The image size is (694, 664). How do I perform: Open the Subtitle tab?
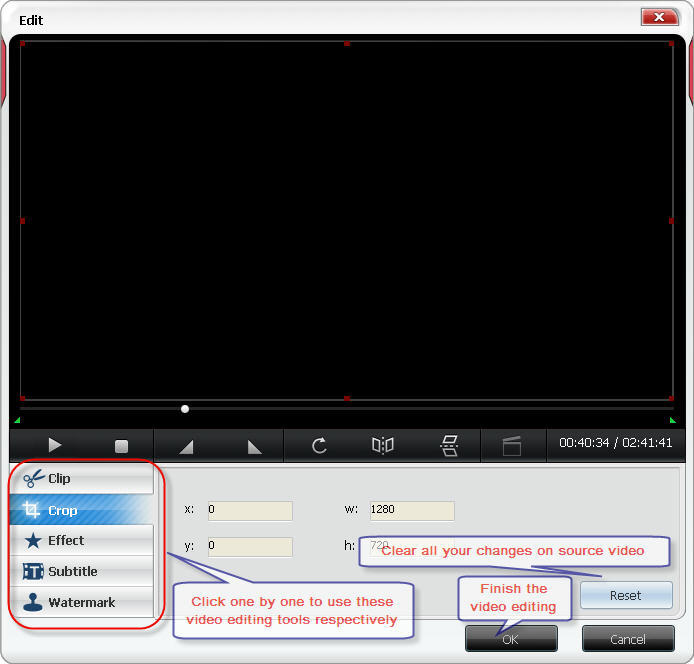[81, 571]
